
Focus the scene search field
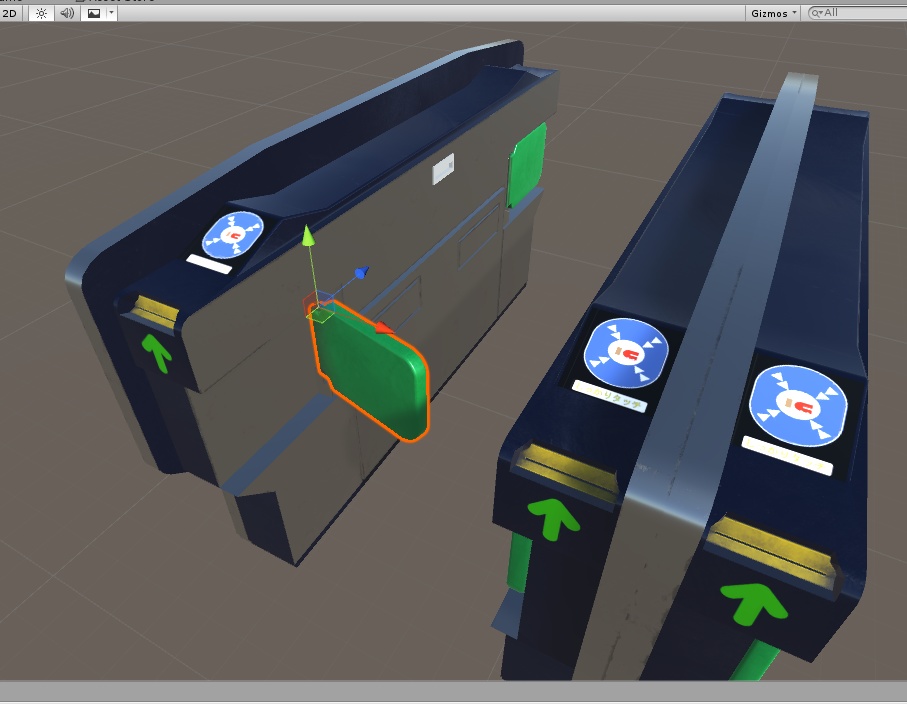857,13
